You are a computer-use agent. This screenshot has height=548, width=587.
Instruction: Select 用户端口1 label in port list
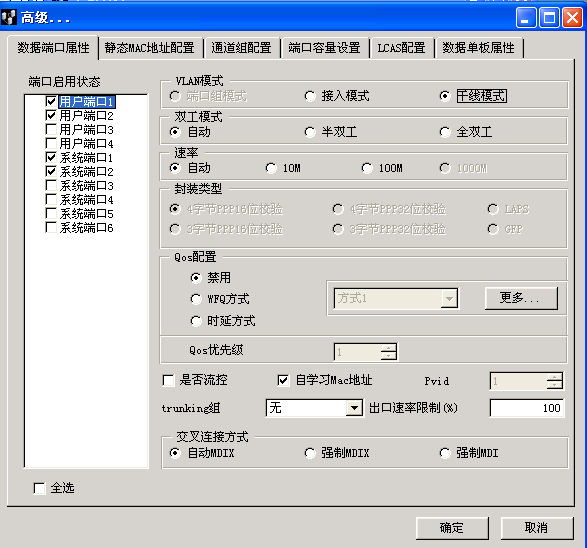click(x=87, y=101)
